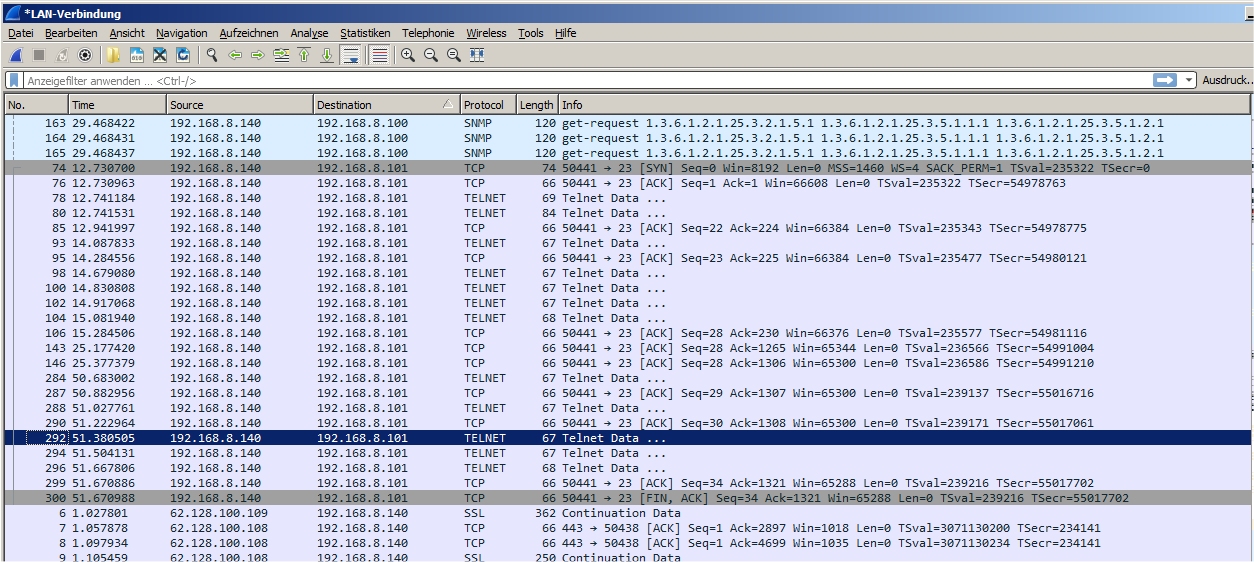Toggle packet list colorization
Image resolution: width=1254 pixels, height=562 pixels.
coord(379,55)
